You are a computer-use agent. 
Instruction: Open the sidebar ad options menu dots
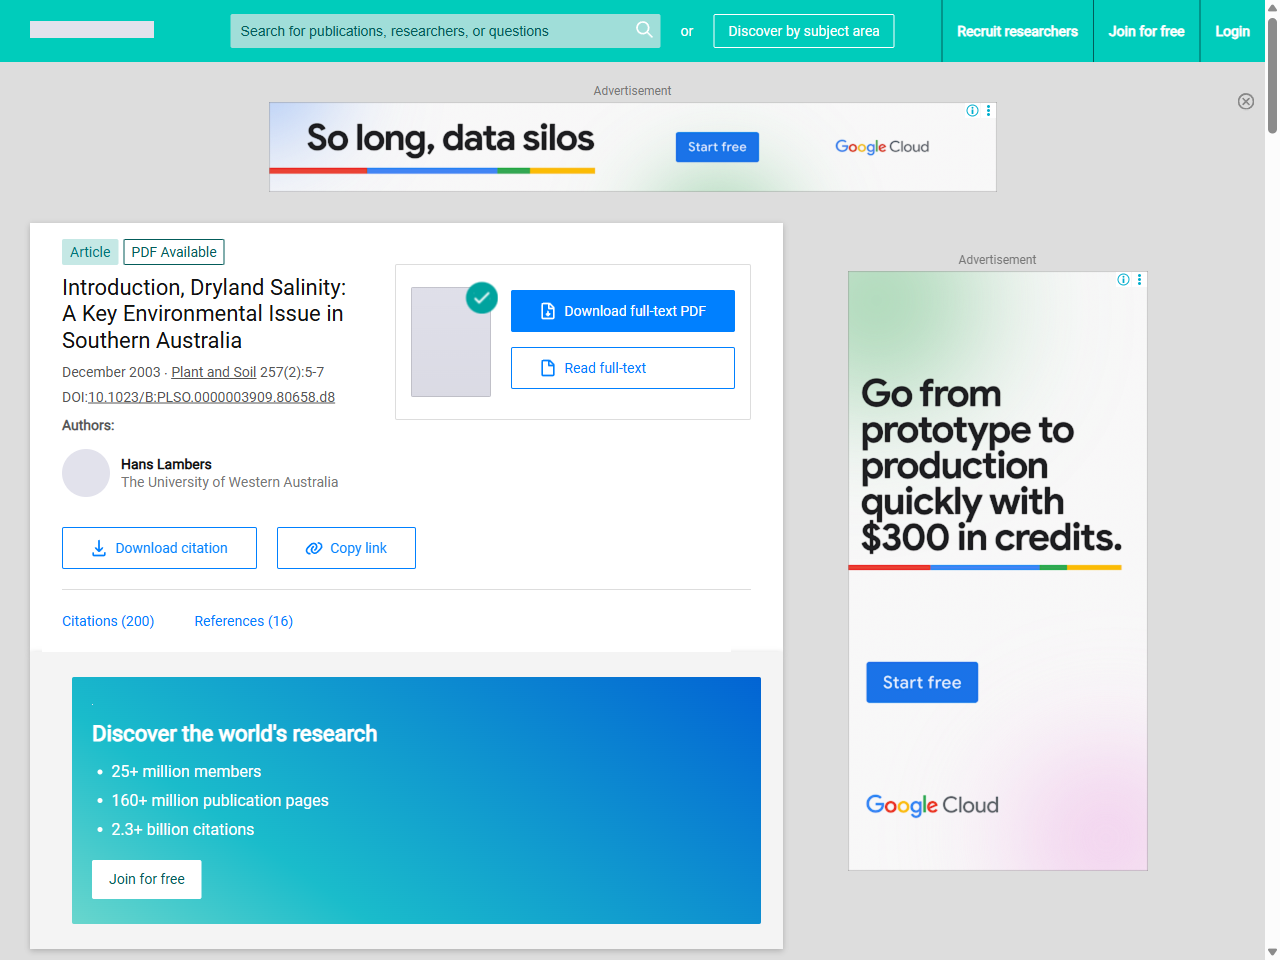[x=1139, y=280]
